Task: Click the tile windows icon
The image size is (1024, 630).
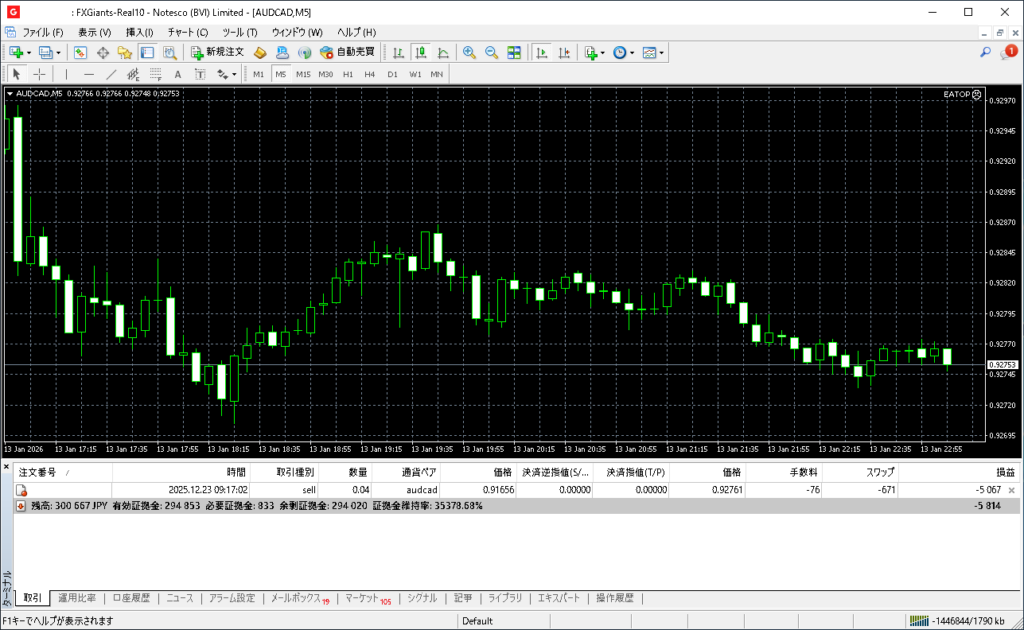Action: point(514,52)
